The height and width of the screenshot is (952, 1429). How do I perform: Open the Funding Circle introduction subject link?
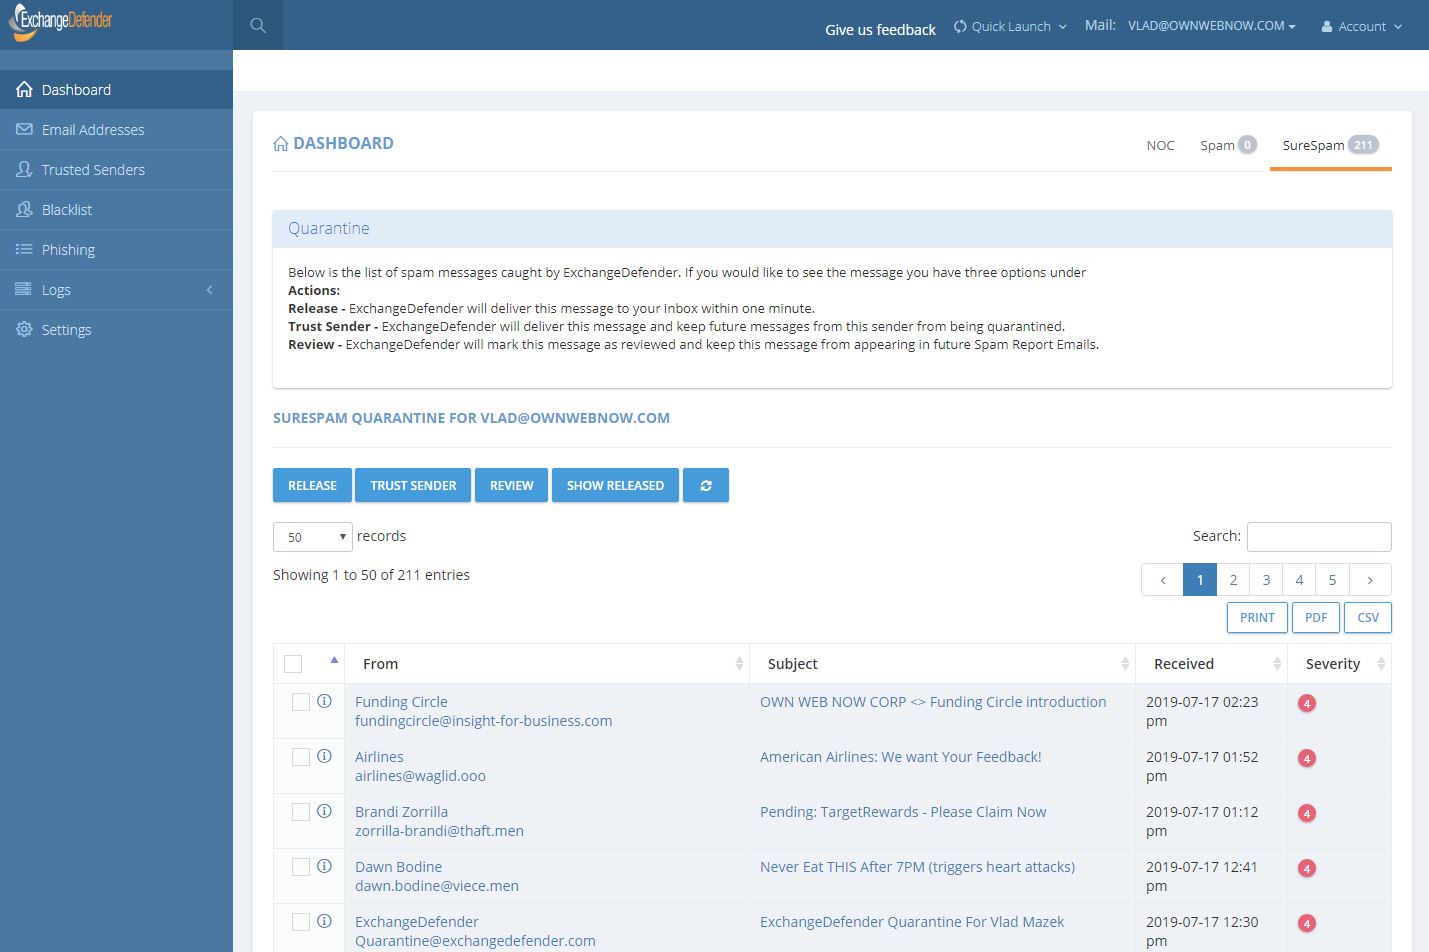click(x=933, y=702)
